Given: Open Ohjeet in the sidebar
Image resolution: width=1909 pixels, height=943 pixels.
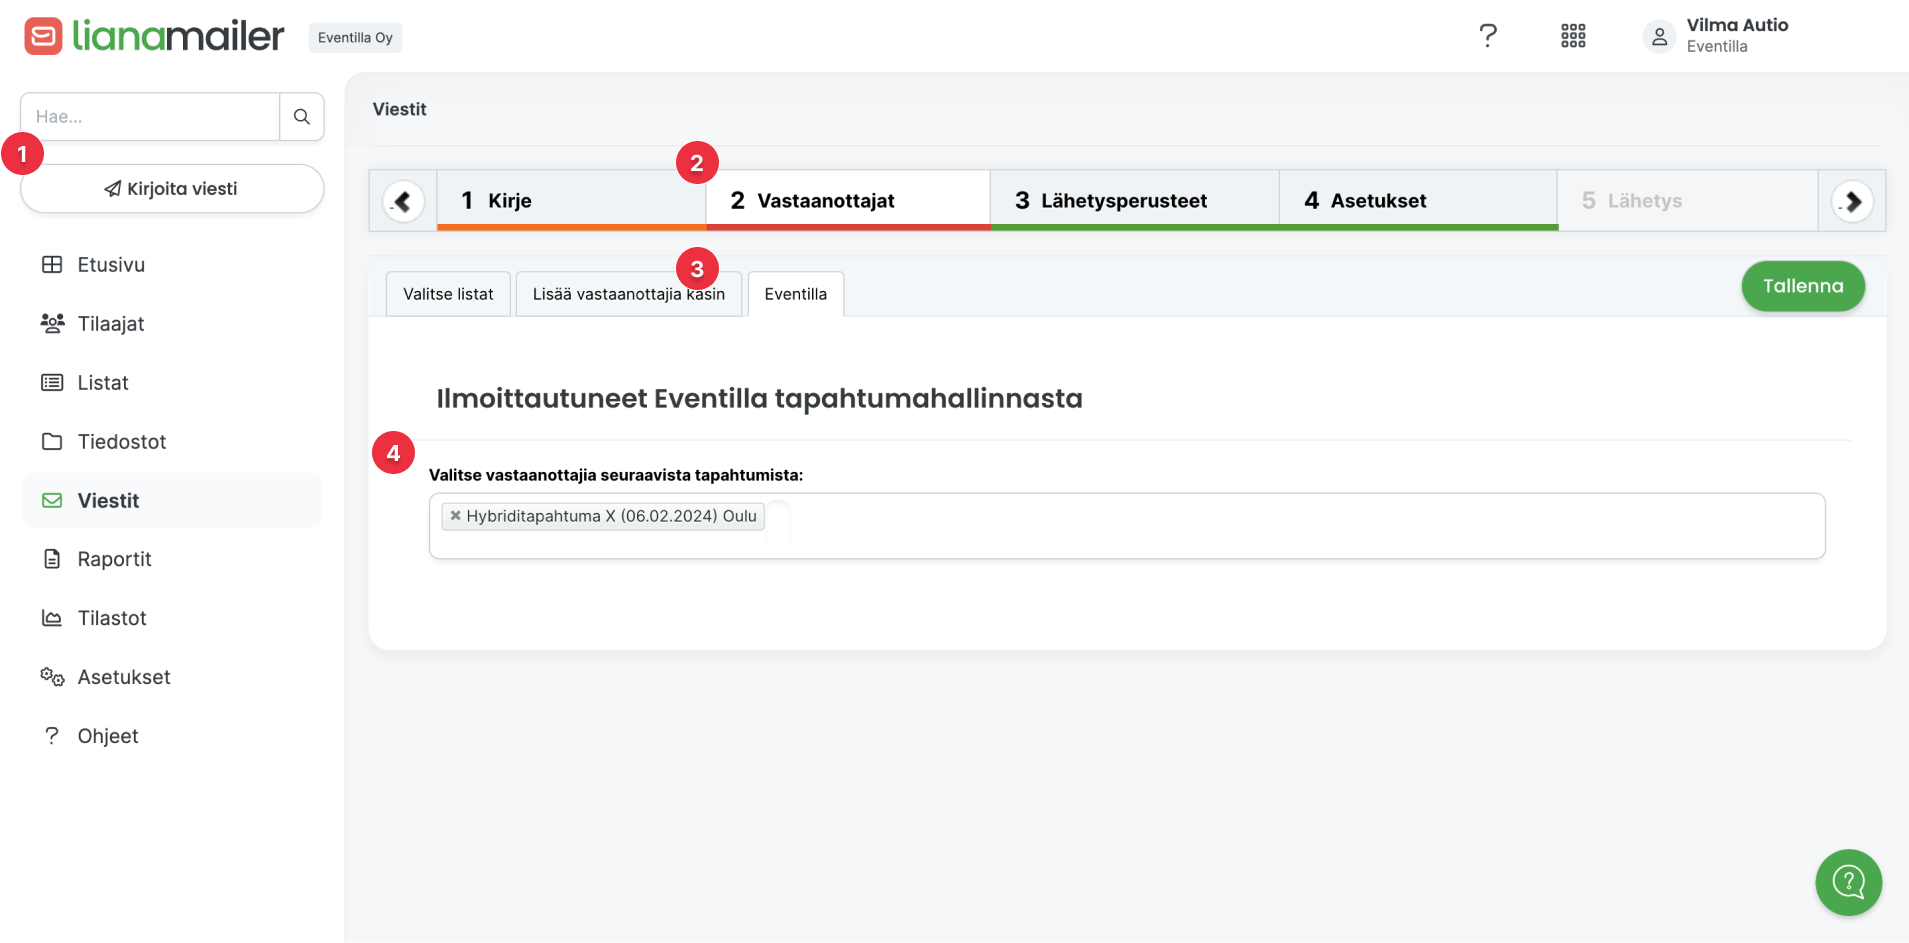Looking at the screenshot, I should [x=172, y=736].
